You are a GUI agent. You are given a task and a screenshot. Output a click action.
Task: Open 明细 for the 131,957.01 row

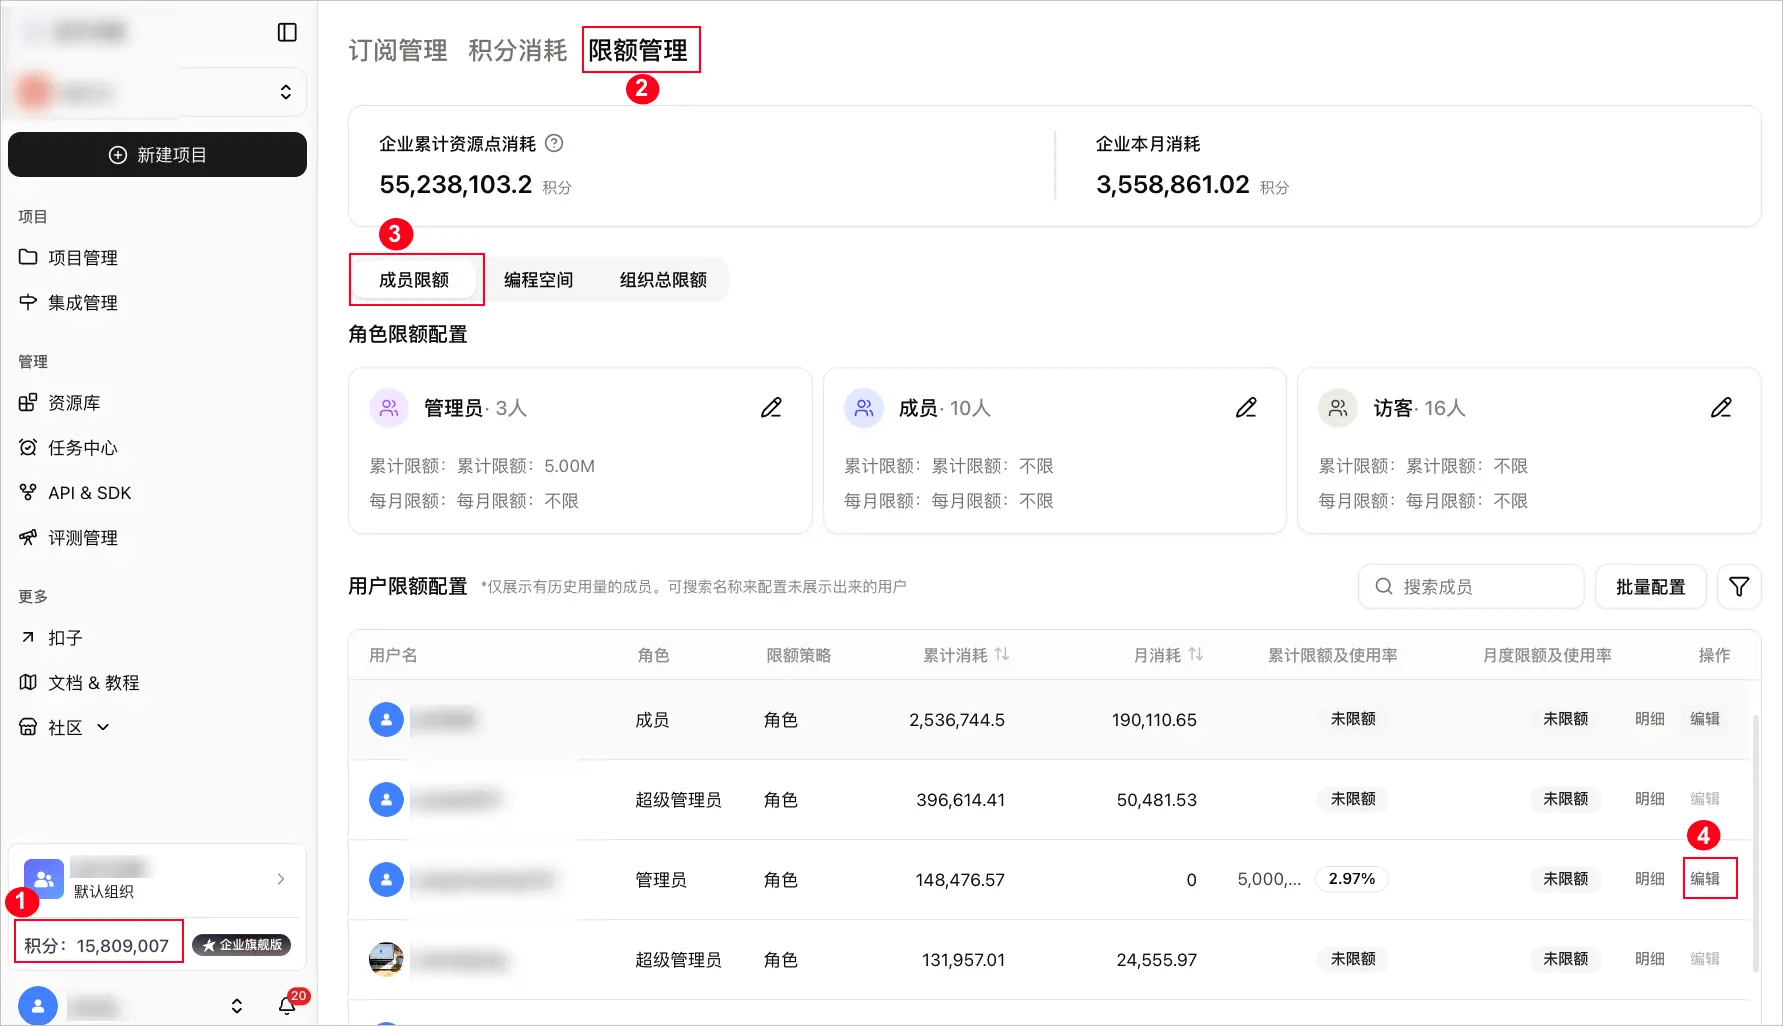(1650, 959)
